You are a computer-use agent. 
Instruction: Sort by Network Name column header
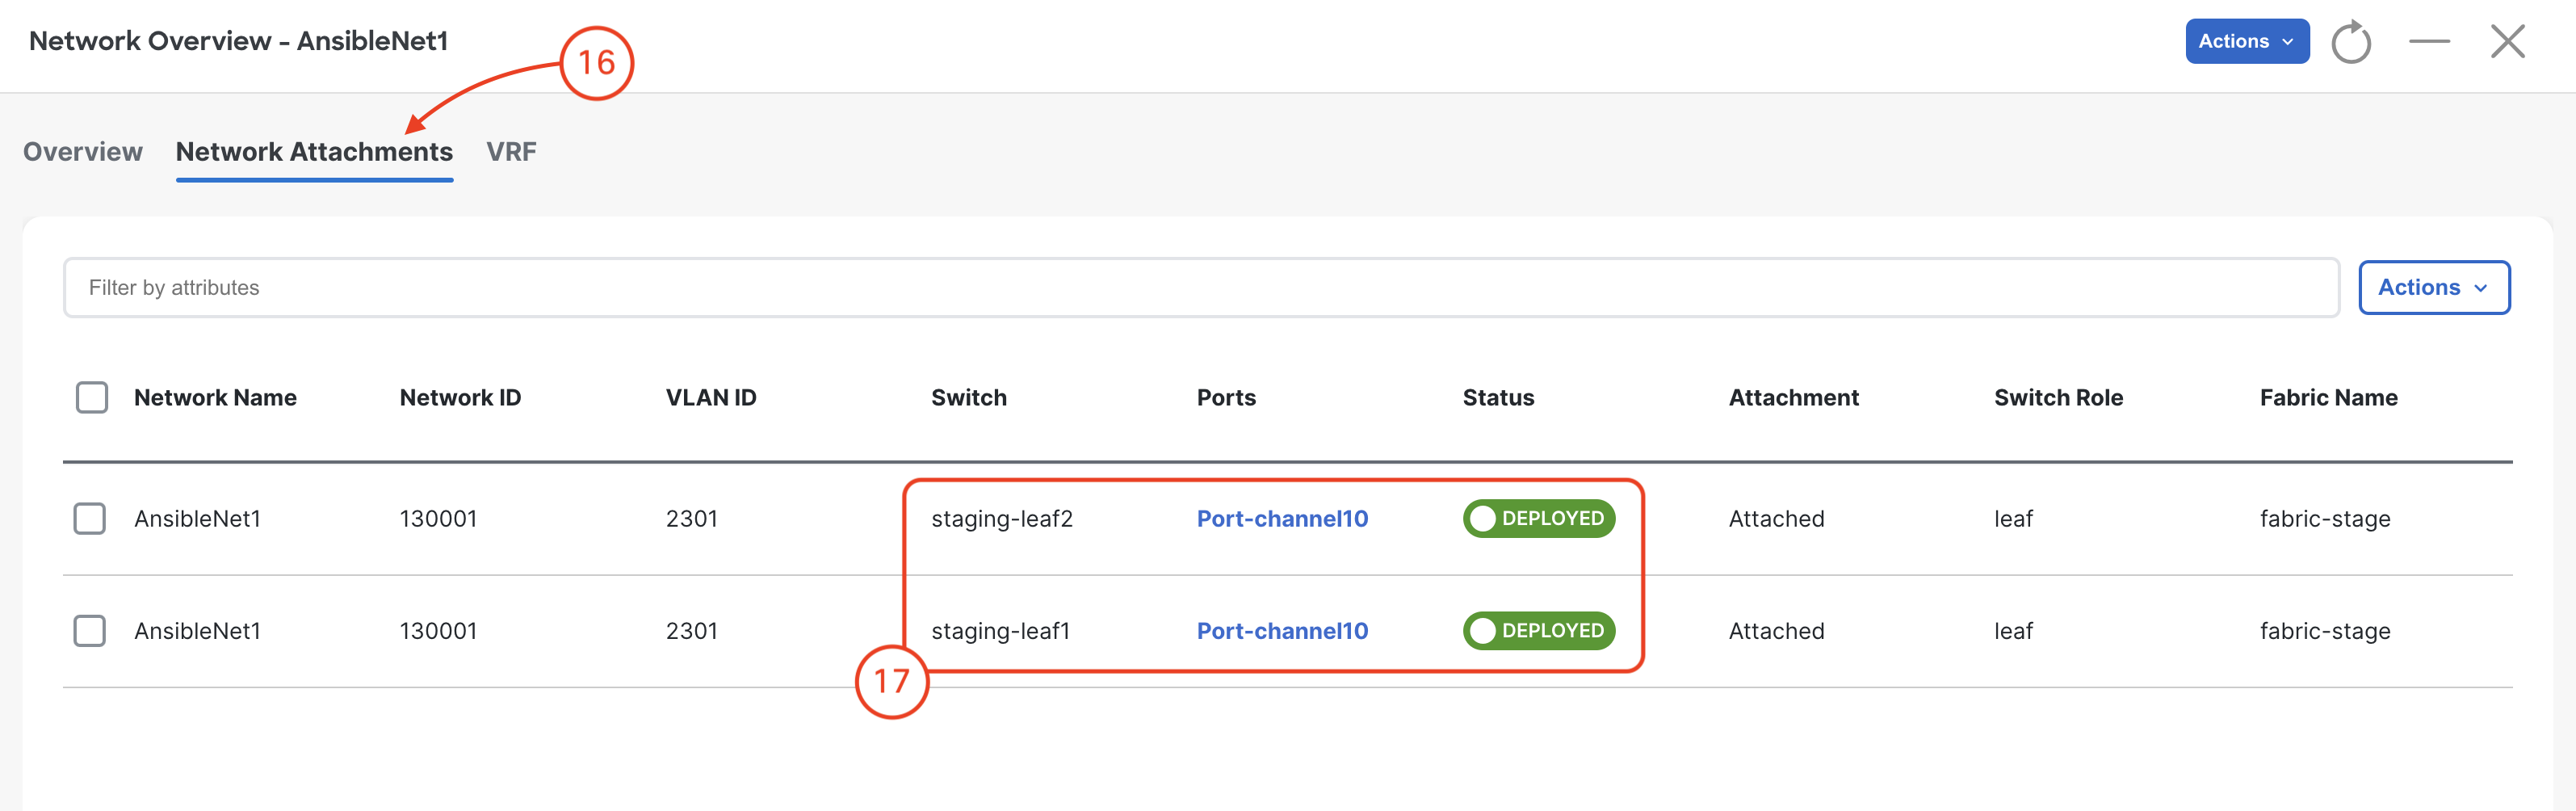click(215, 398)
